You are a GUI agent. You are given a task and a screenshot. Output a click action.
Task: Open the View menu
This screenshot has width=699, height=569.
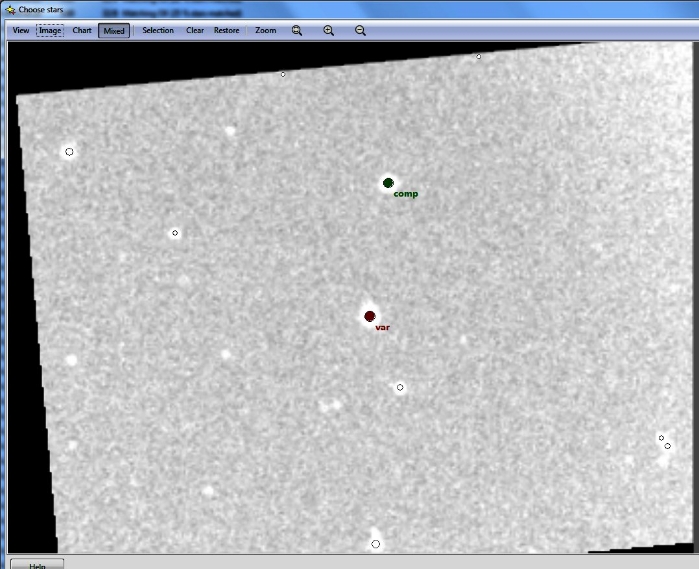20,30
